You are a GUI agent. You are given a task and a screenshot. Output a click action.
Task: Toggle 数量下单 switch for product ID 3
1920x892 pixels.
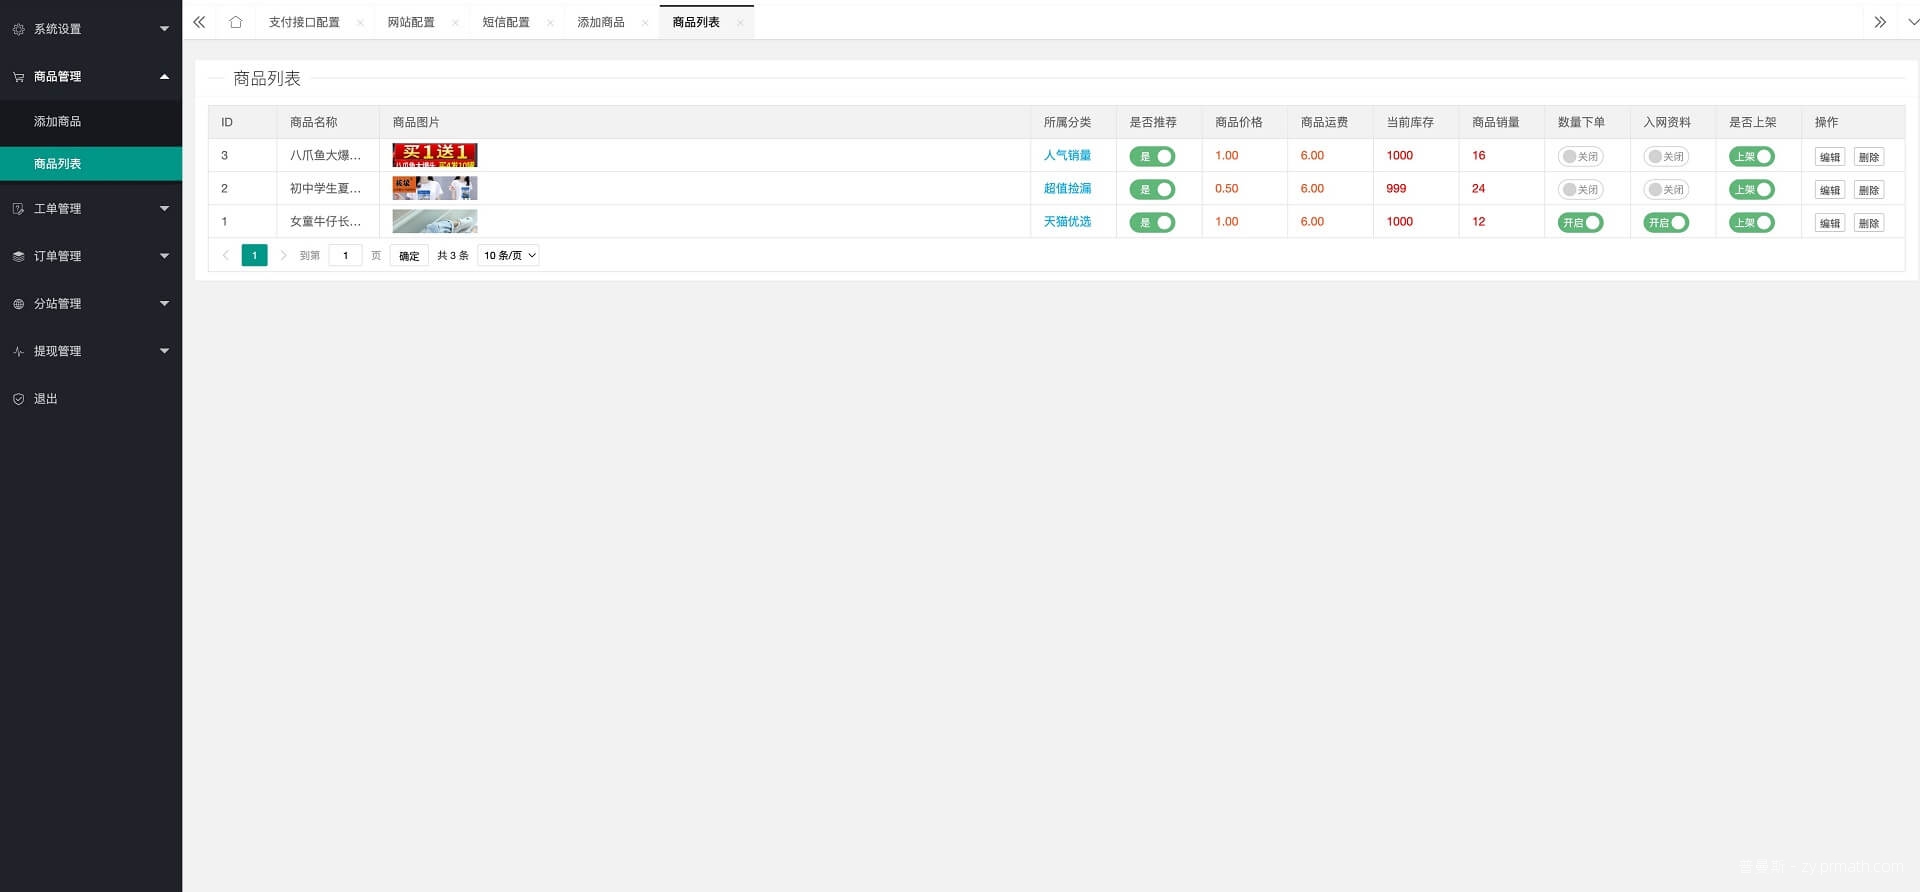pos(1580,157)
